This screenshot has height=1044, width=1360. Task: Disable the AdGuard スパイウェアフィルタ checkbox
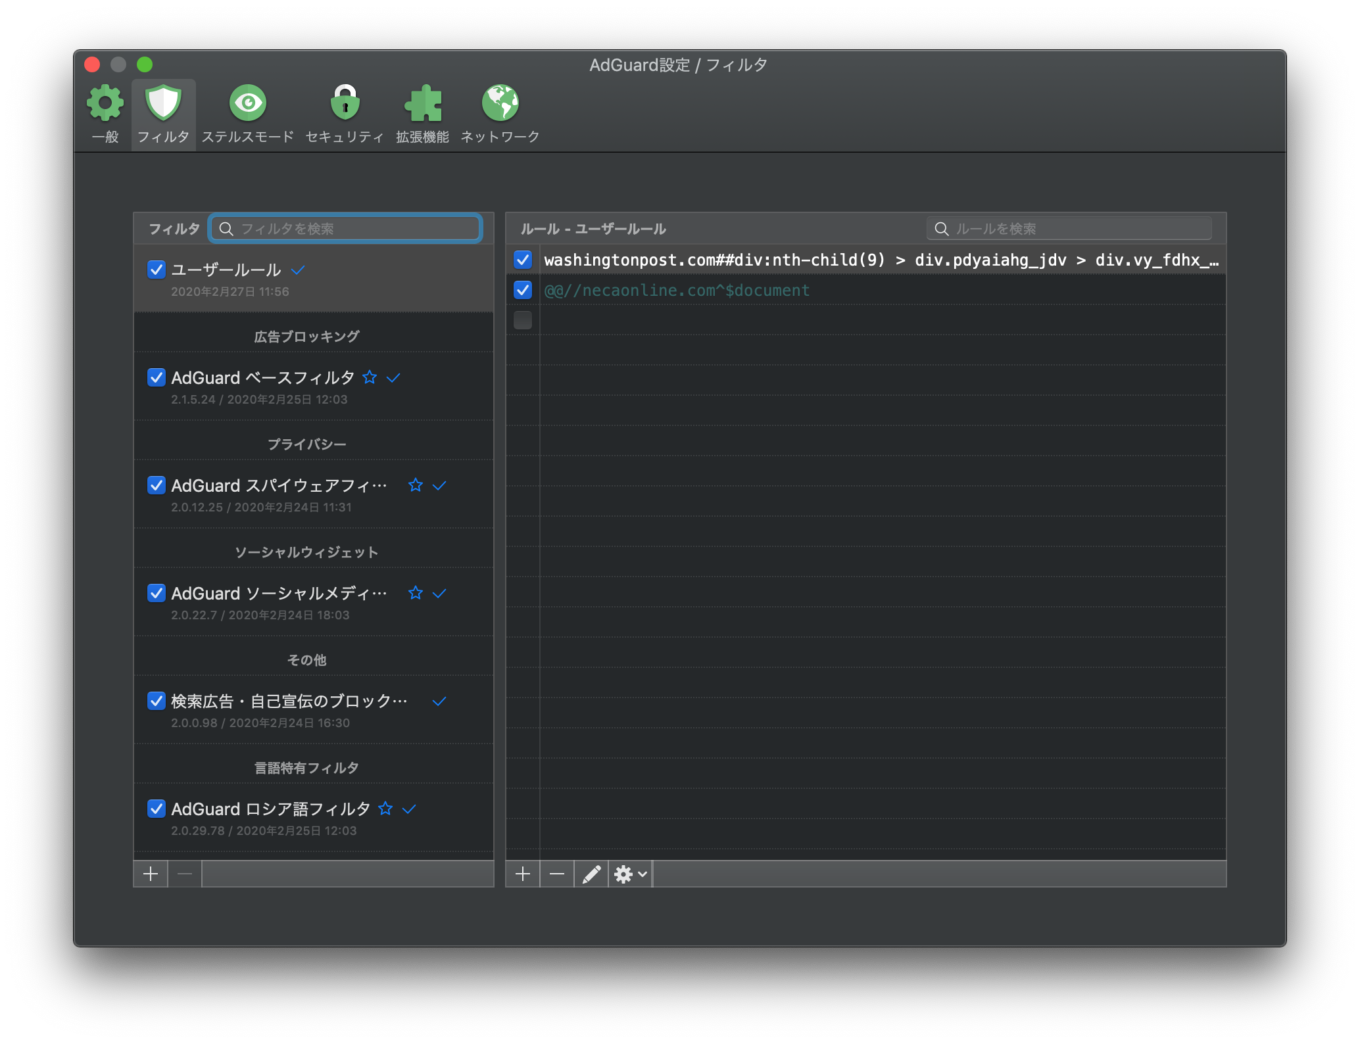[156, 485]
